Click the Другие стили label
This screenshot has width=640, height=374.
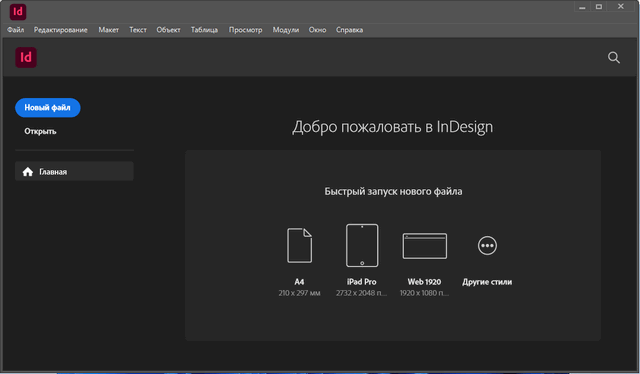[487, 282]
